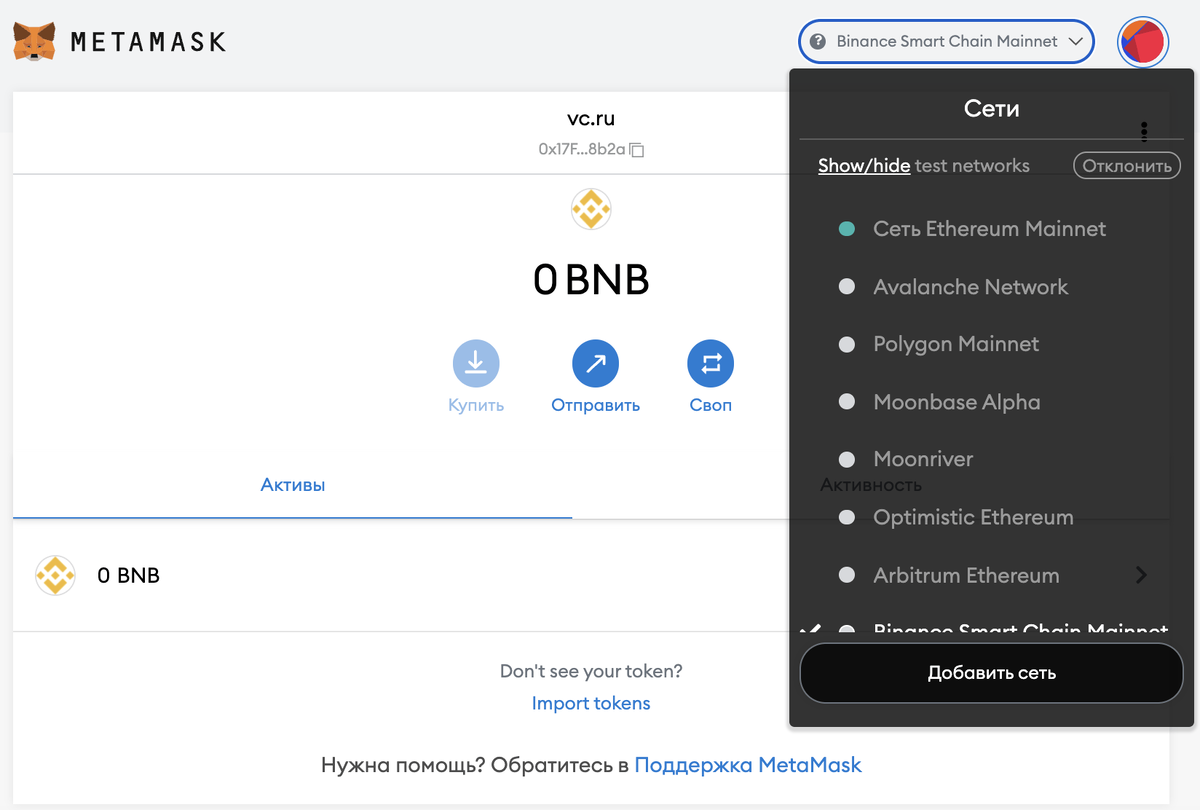Image resolution: width=1200 pixels, height=810 pixels.
Task: Click the Своп swap icon
Action: (x=711, y=364)
